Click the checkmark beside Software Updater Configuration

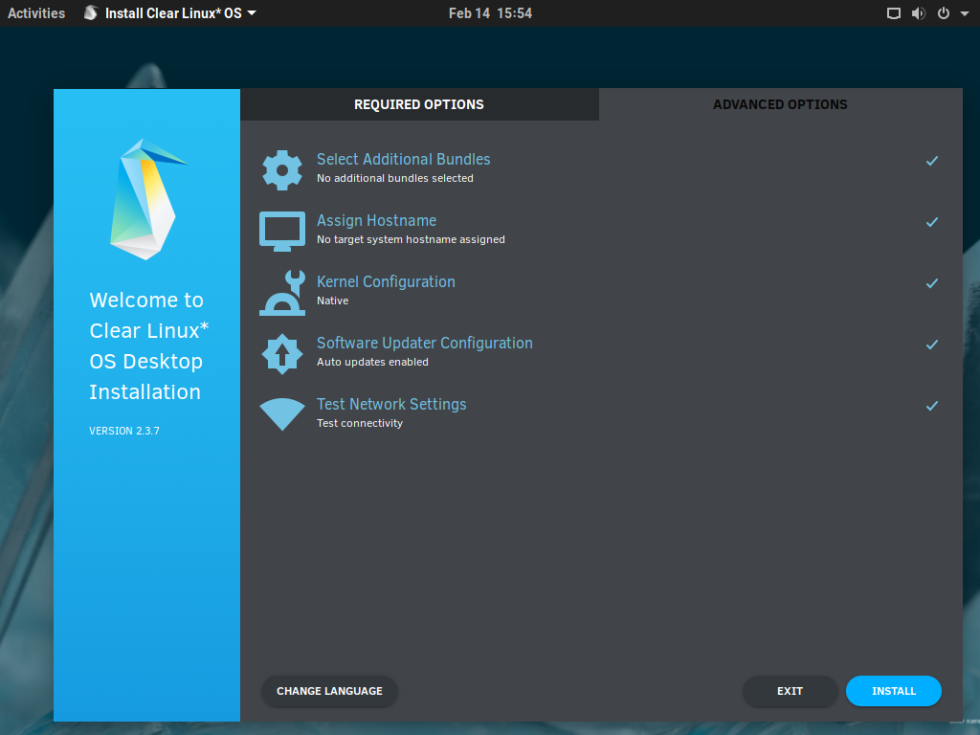[932, 345]
